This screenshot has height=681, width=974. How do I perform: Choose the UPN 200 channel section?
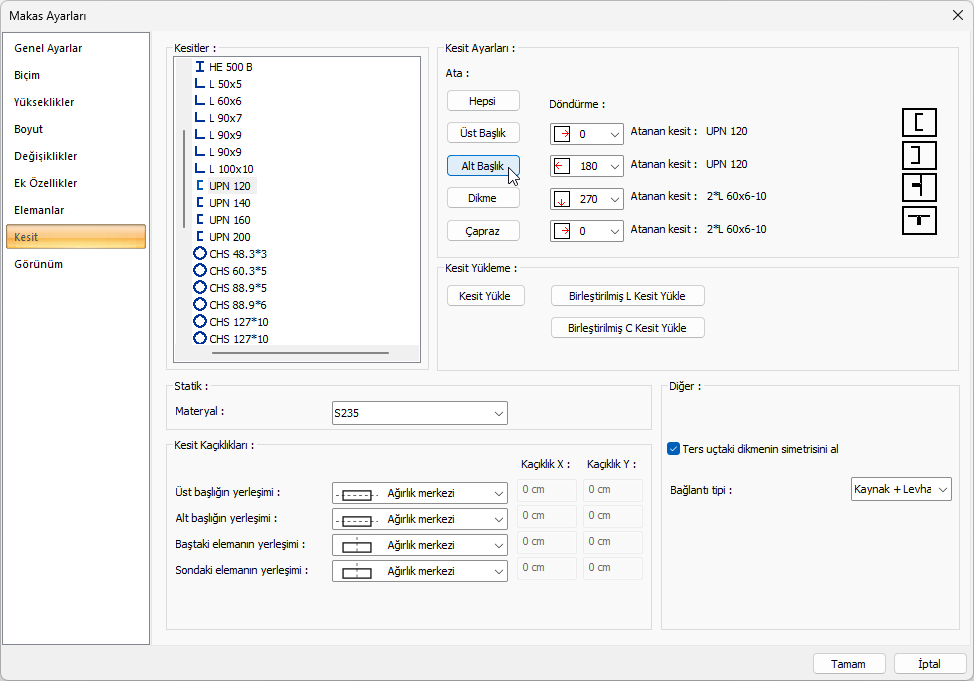tap(229, 237)
